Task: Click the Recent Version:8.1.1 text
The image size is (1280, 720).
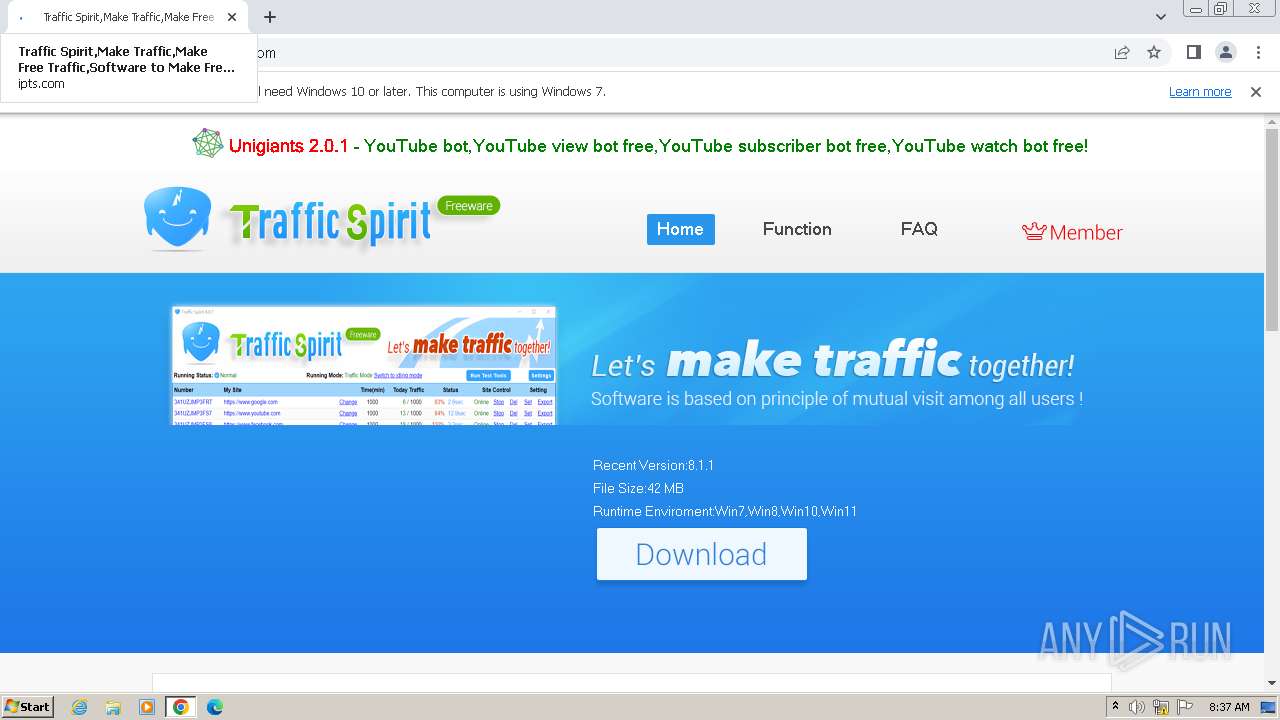Action: 653,465
